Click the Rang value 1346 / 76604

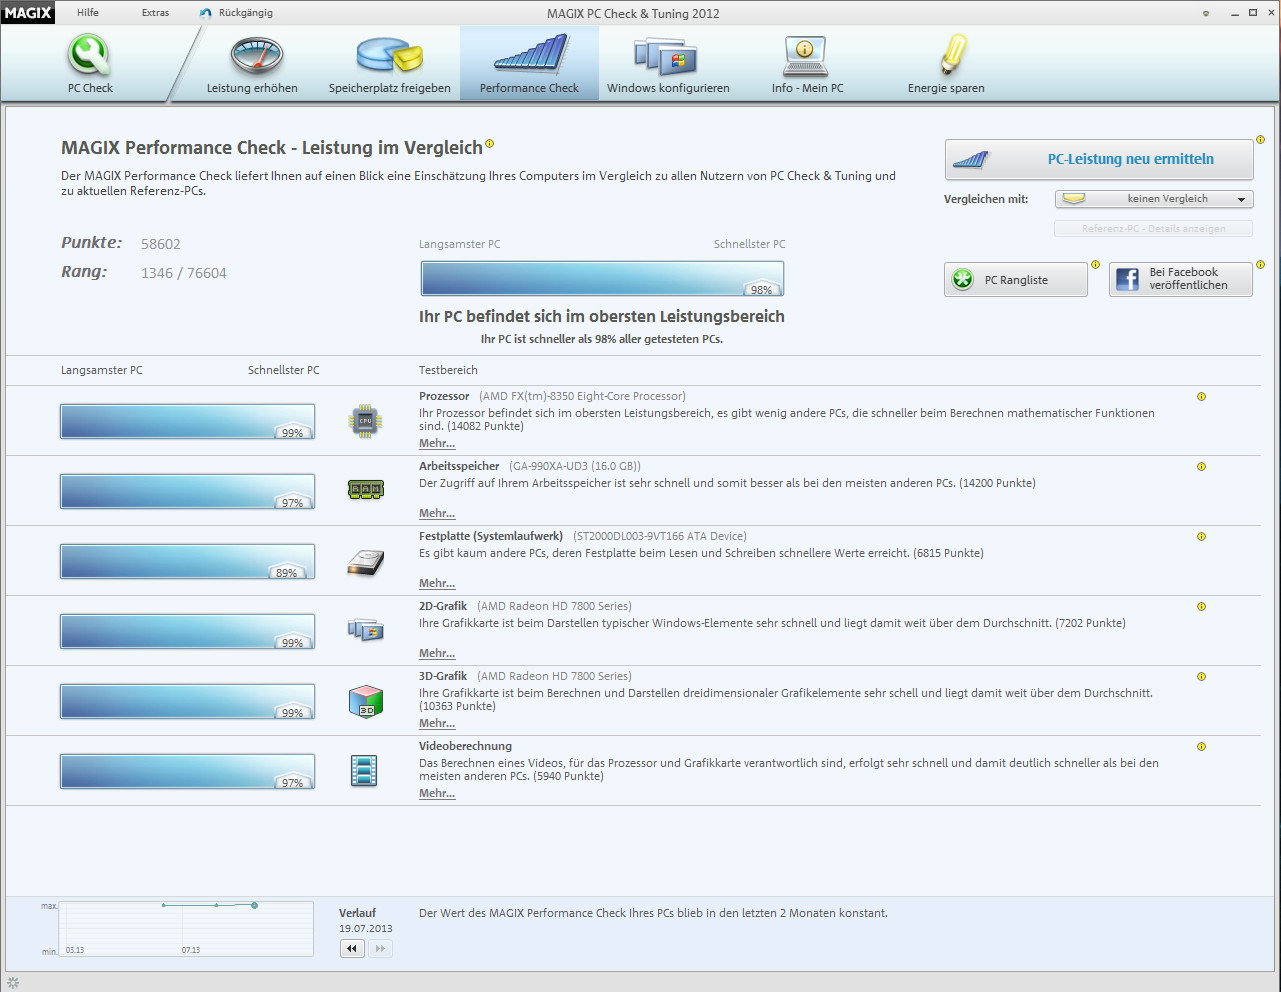tap(184, 273)
